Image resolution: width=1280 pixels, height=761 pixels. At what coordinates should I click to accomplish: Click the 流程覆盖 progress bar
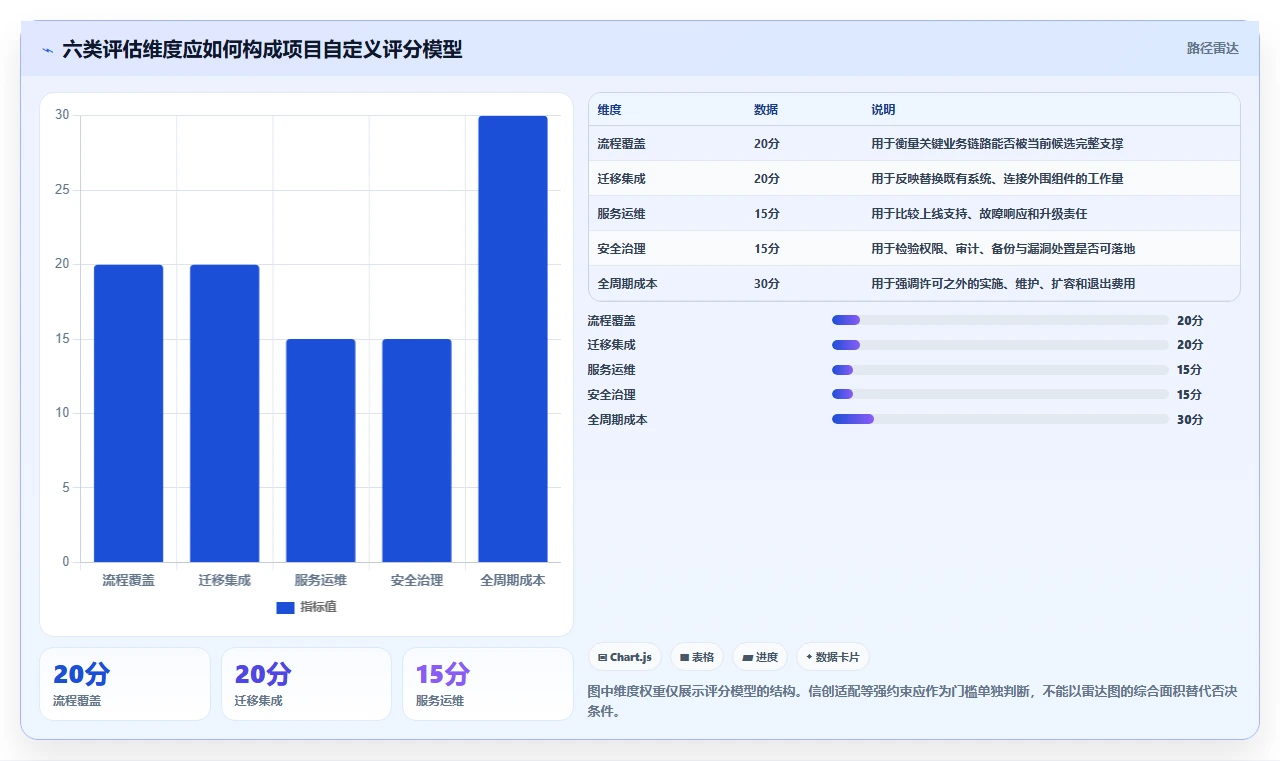[1000, 320]
